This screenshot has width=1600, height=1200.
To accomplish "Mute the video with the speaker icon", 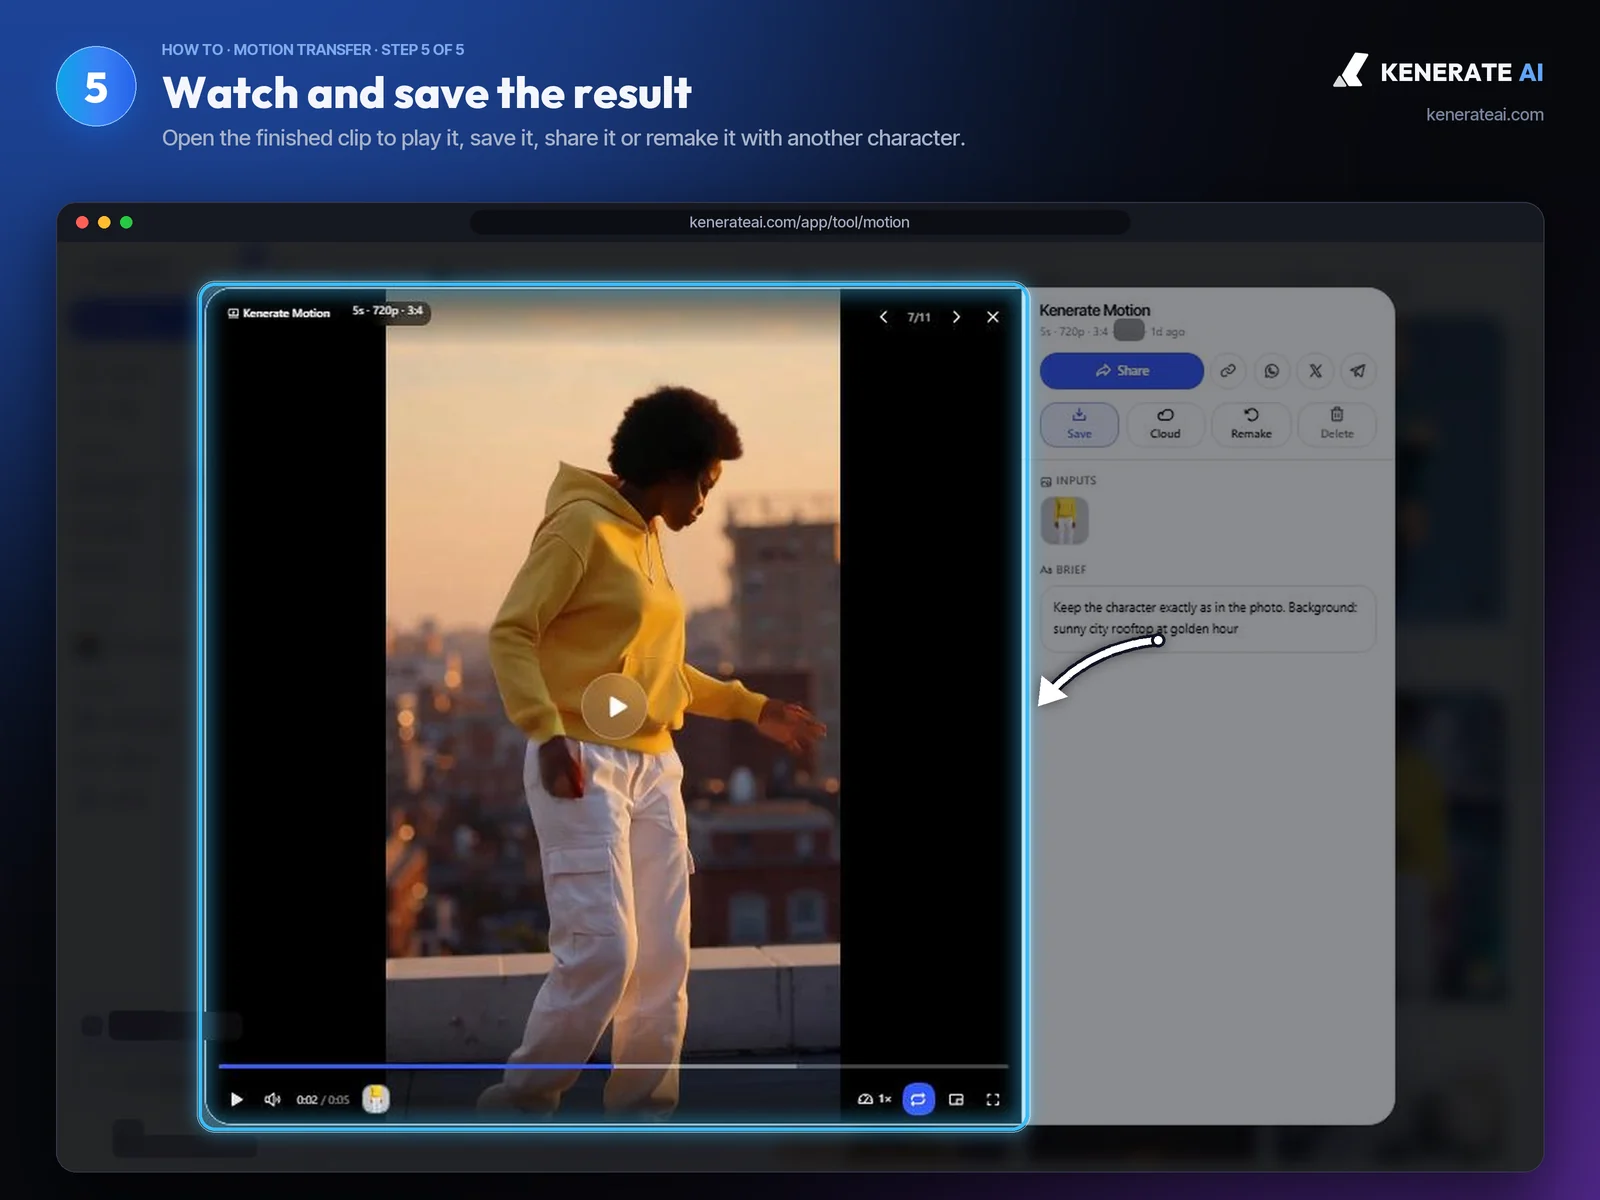I will click(272, 1099).
